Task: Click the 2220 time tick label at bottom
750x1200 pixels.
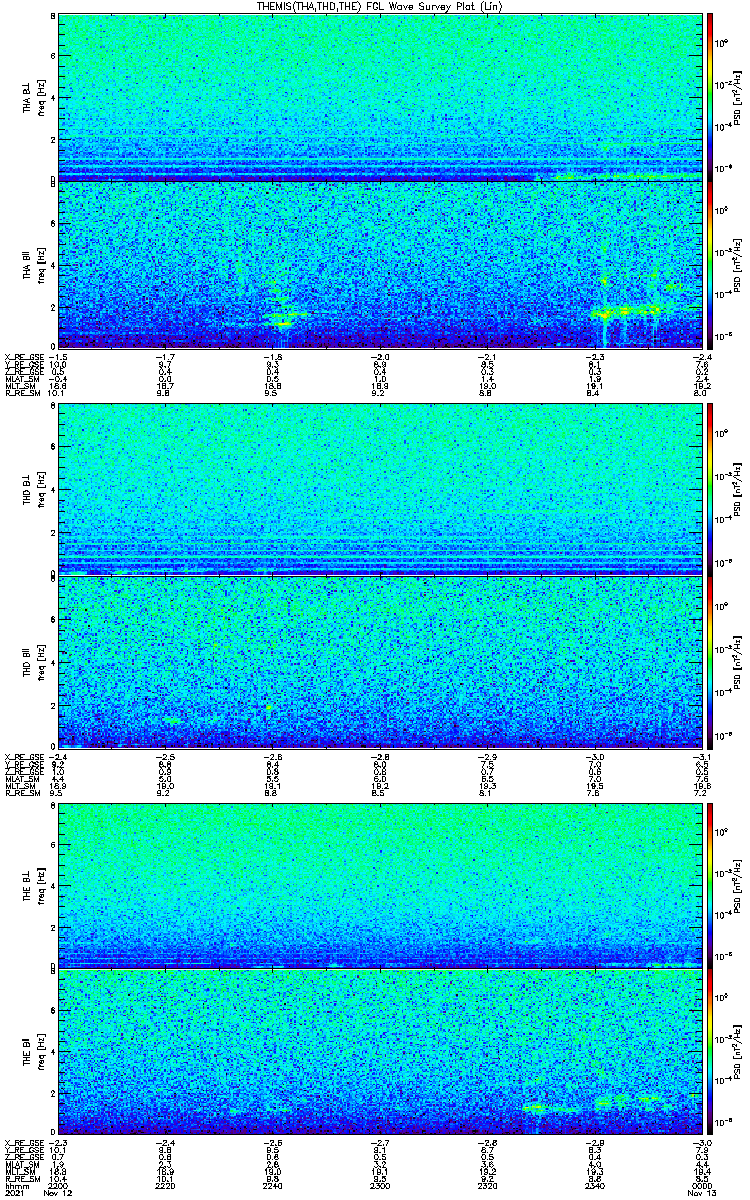Action: click(x=165, y=1184)
